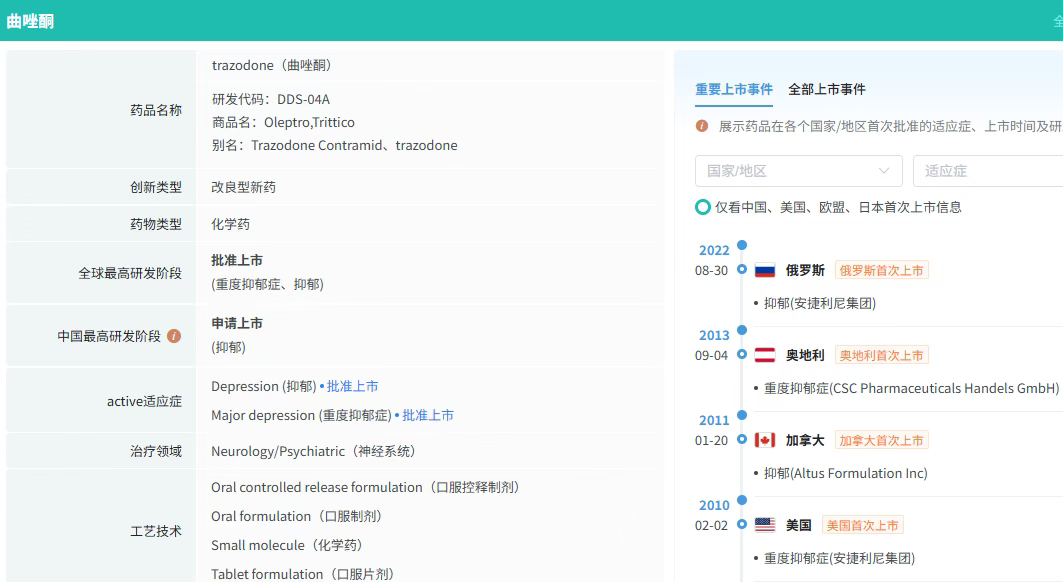Switch to 全部上市事件 tab
This screenshot has width=1063, height=582.
[827, 89]
